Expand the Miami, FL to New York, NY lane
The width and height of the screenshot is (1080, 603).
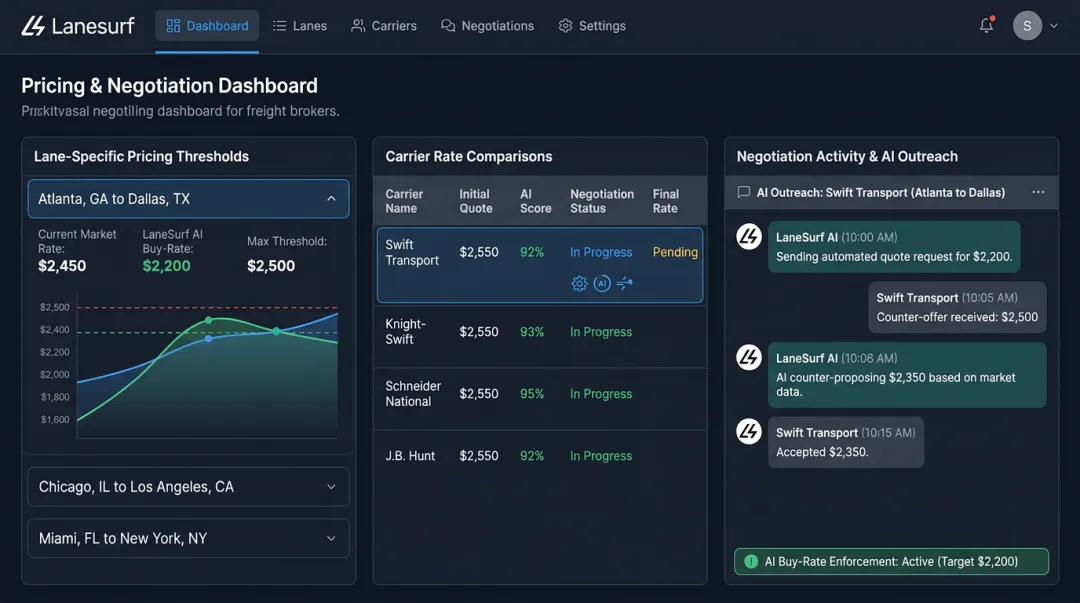point(188,538)
